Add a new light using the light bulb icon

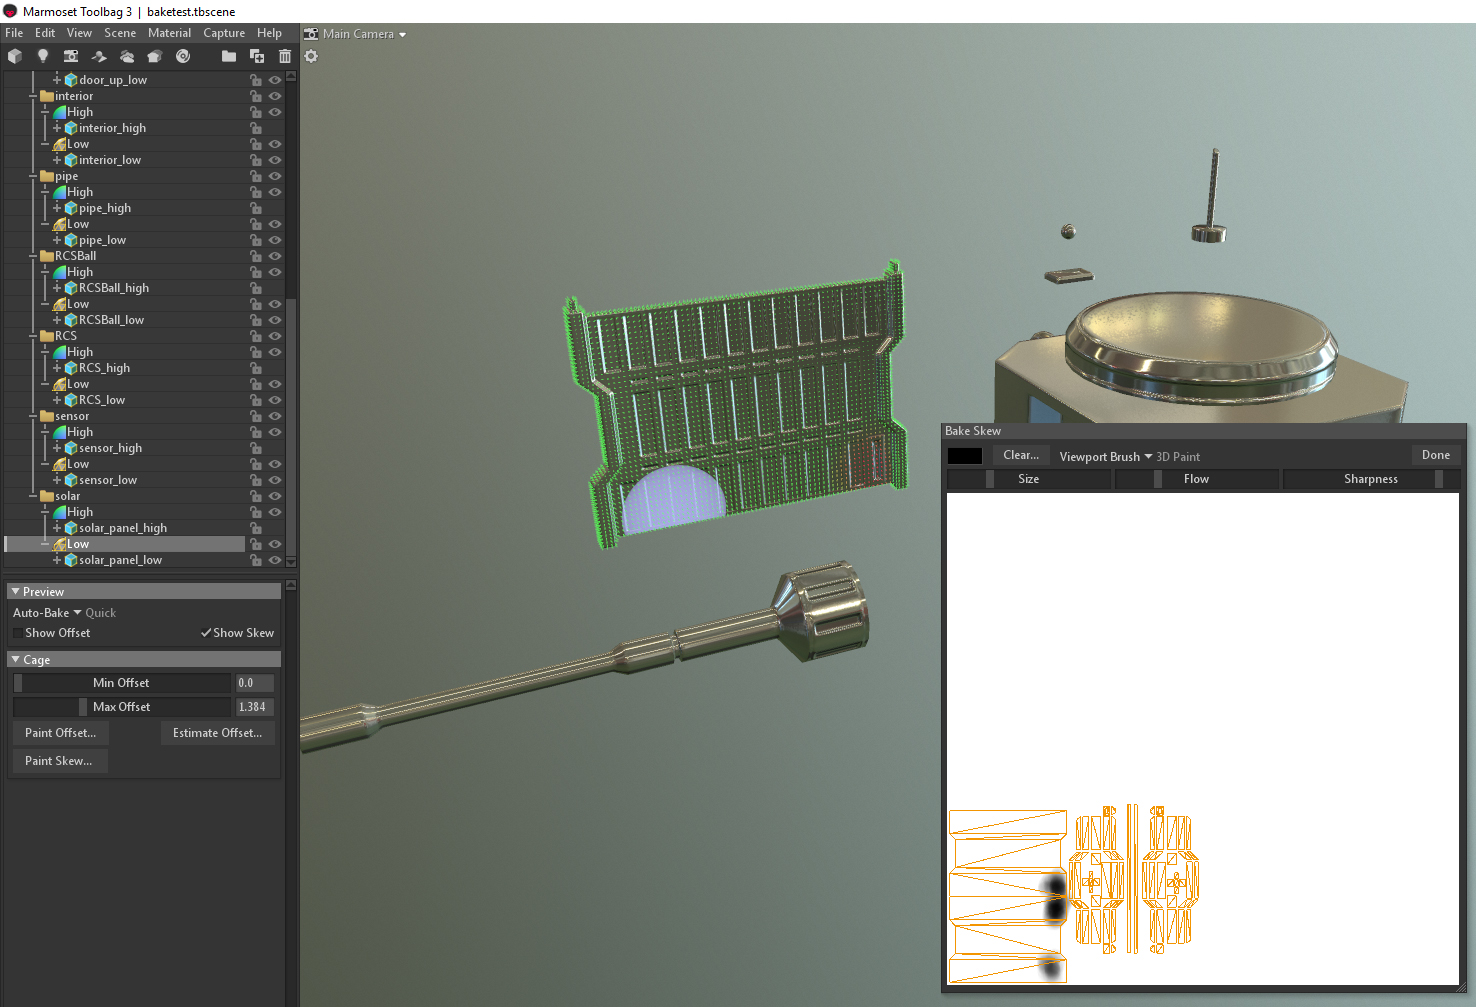[x=43, y=56]
